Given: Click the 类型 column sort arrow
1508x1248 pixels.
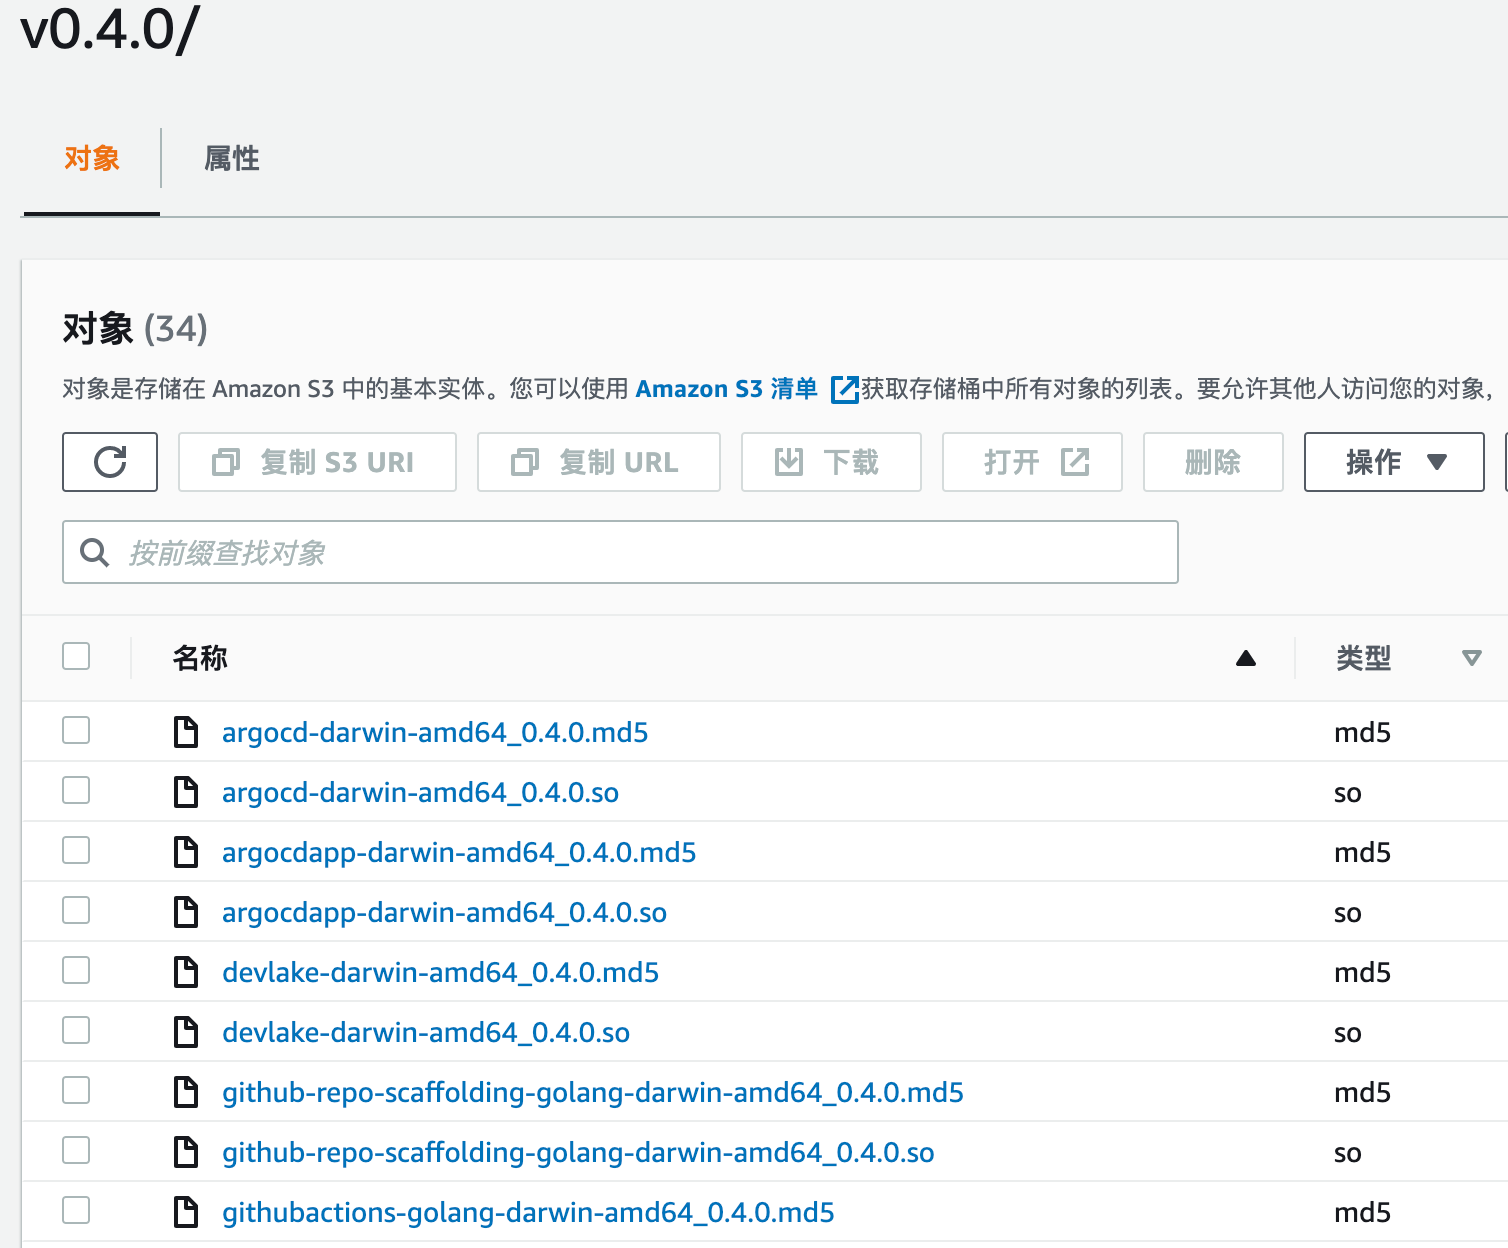Looking at the screenshot, I should (x=1471, y=658).
